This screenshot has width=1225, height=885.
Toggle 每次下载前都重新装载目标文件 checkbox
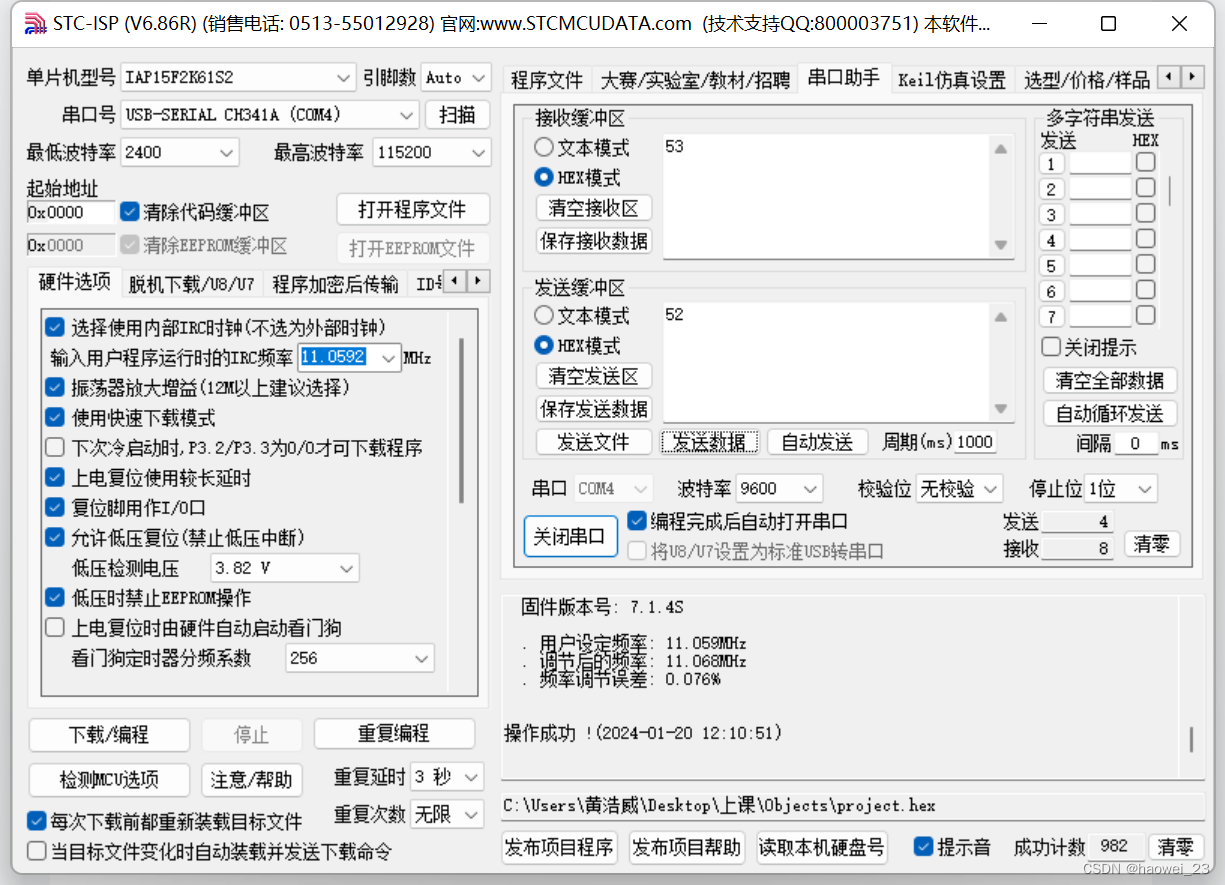coord(37,821)
